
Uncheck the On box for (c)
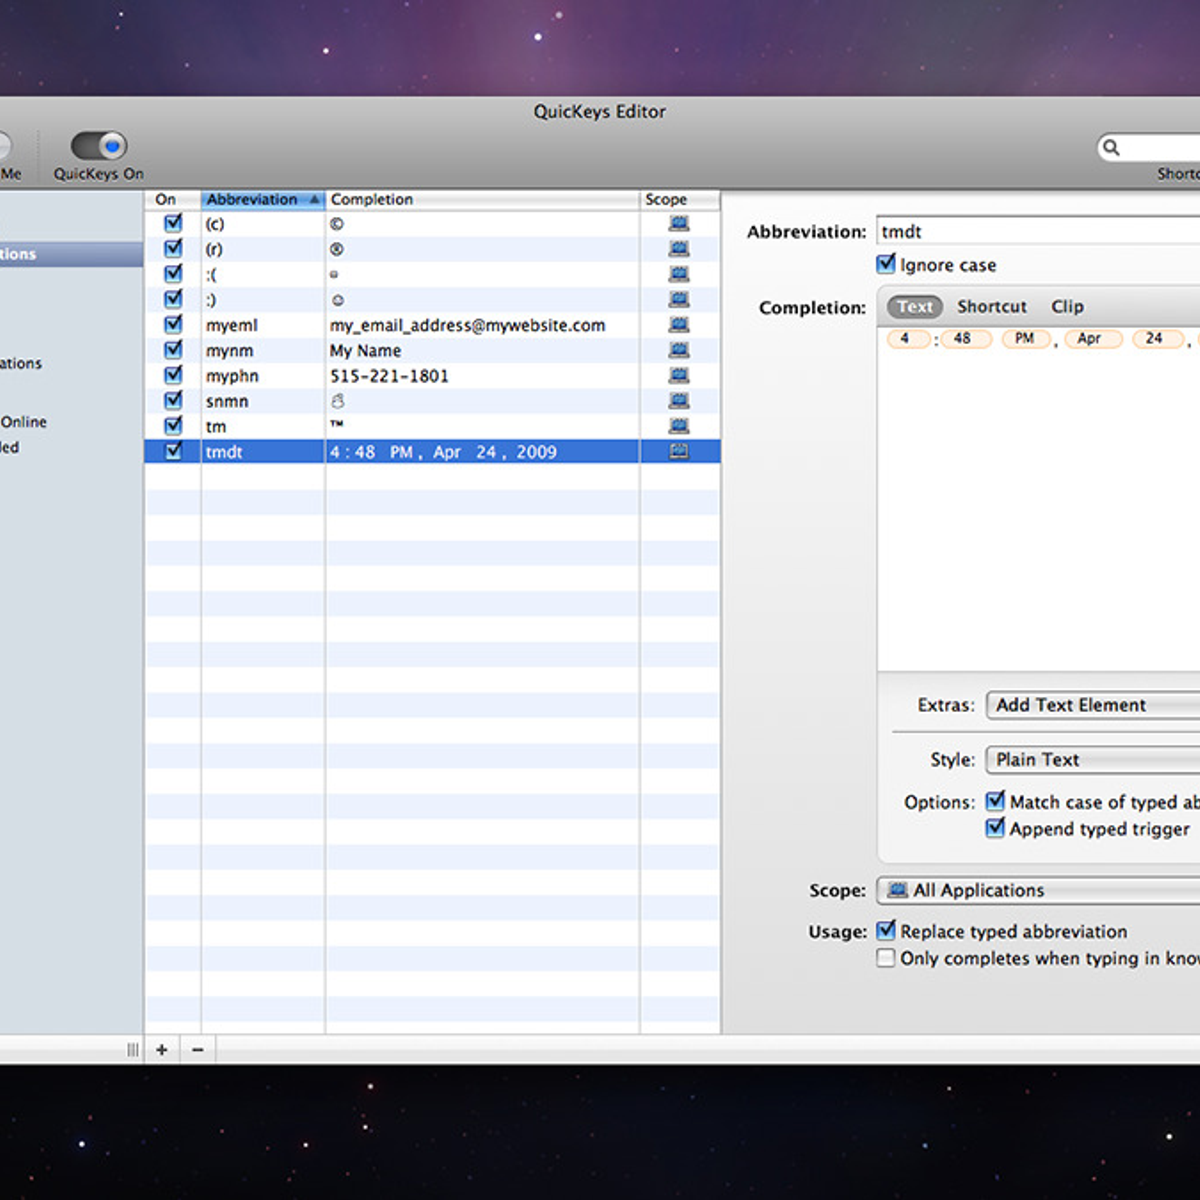coord(173,223)
